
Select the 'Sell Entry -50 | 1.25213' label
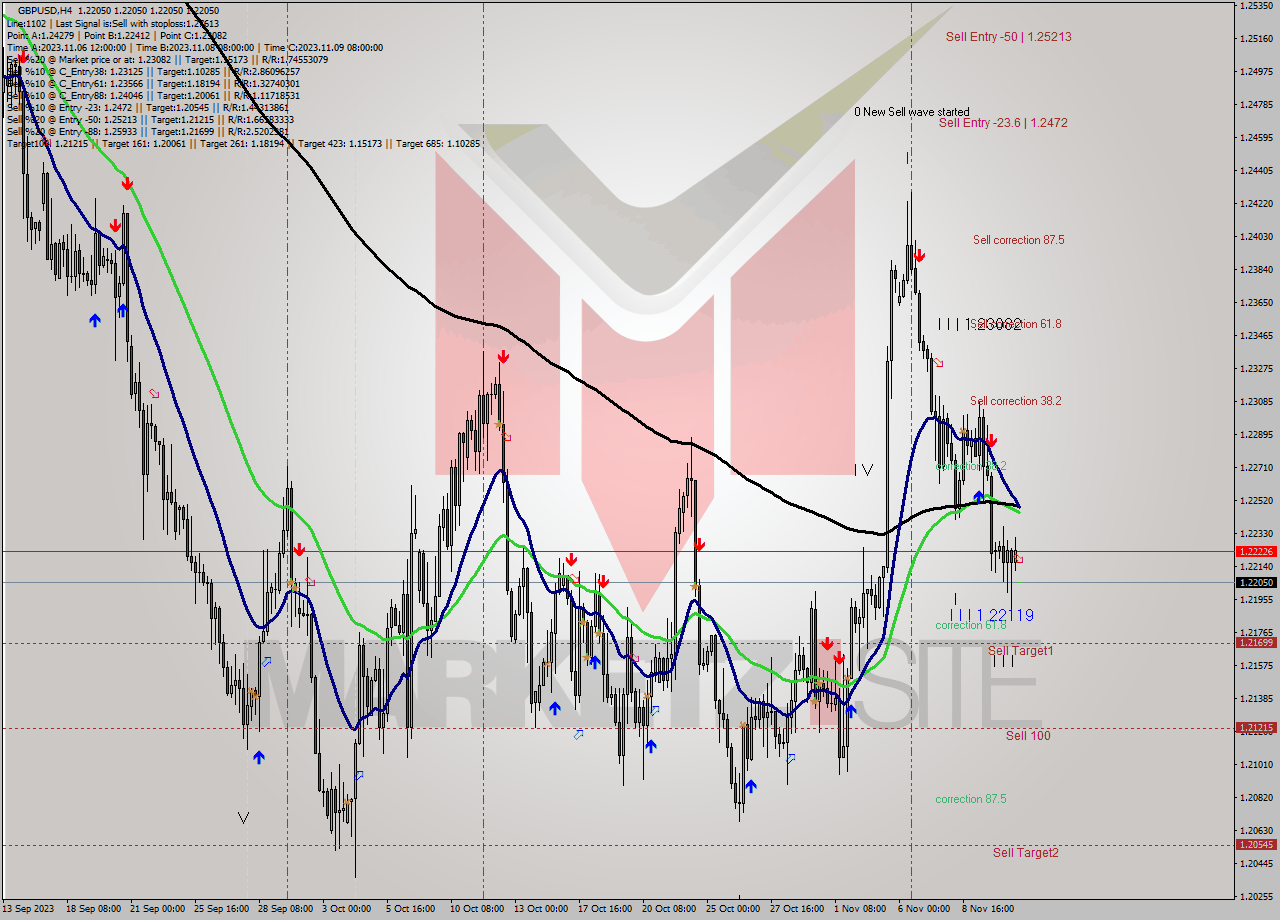(x=1008, y=37)
